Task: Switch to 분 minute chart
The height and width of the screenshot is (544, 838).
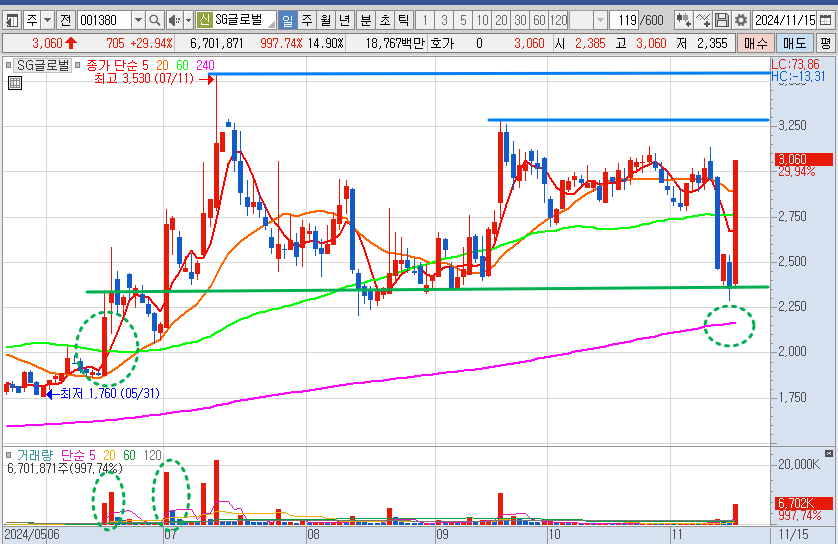Action: tap(366, 21)
